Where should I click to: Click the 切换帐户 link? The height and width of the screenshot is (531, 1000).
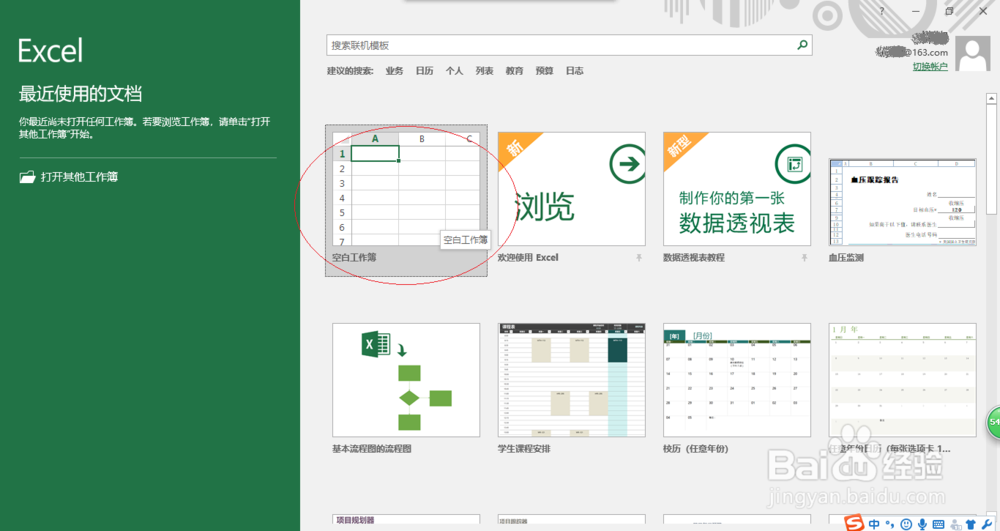930,66
